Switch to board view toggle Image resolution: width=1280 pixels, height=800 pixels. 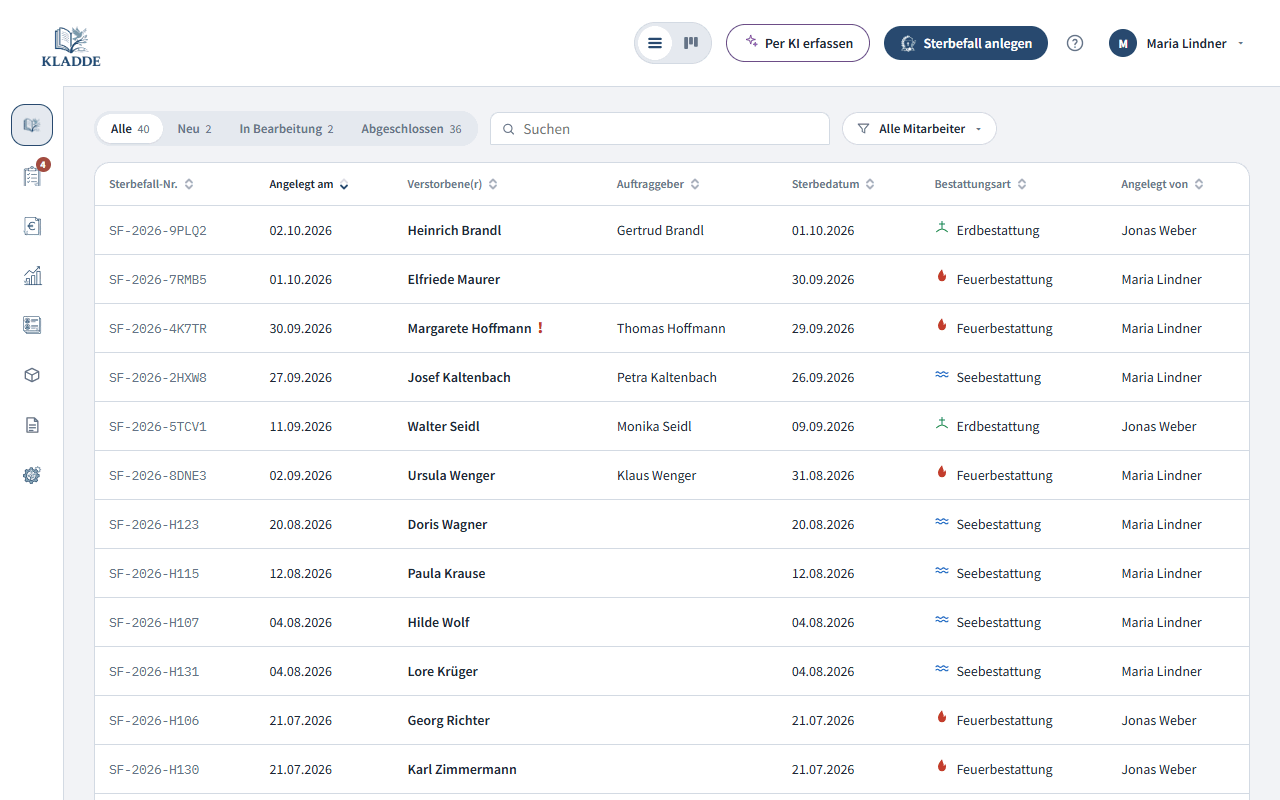[x=691, y=43]
